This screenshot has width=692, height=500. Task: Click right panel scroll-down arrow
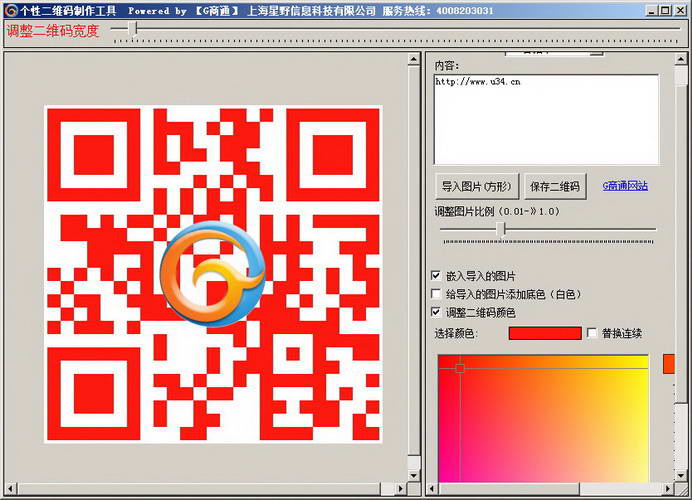tap(681, 475)
